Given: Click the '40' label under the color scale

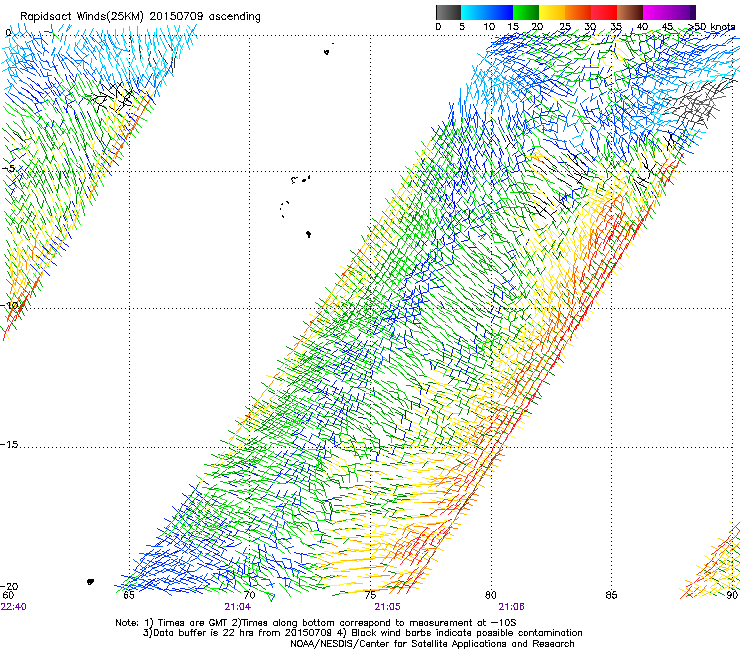Looking at the screenshot, I should point(642,27).
